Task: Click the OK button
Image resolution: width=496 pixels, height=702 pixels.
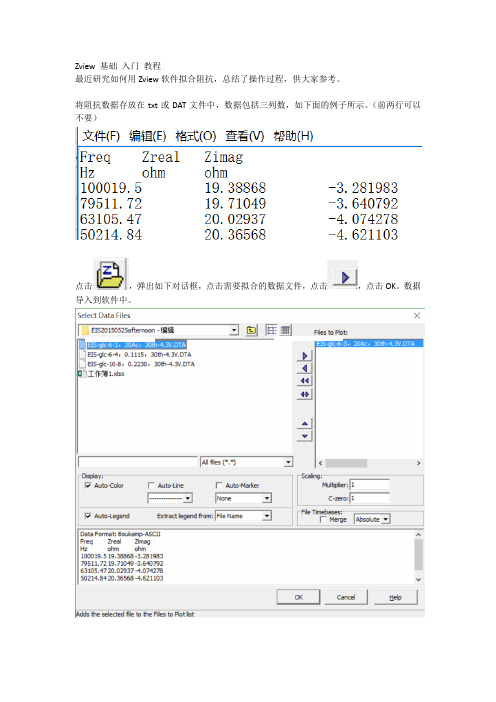Action: (299, 597)
